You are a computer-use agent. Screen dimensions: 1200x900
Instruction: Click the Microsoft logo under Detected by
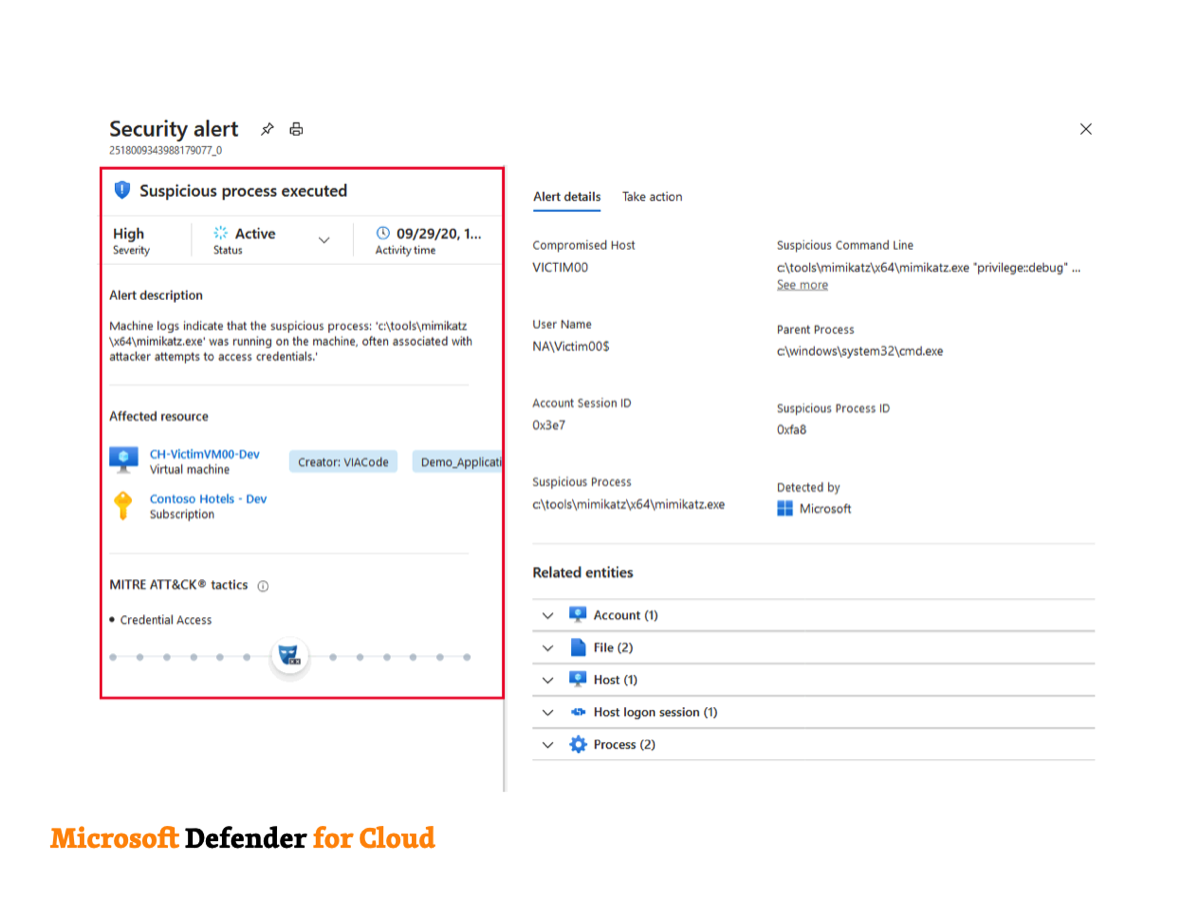(x=785, y=508)
